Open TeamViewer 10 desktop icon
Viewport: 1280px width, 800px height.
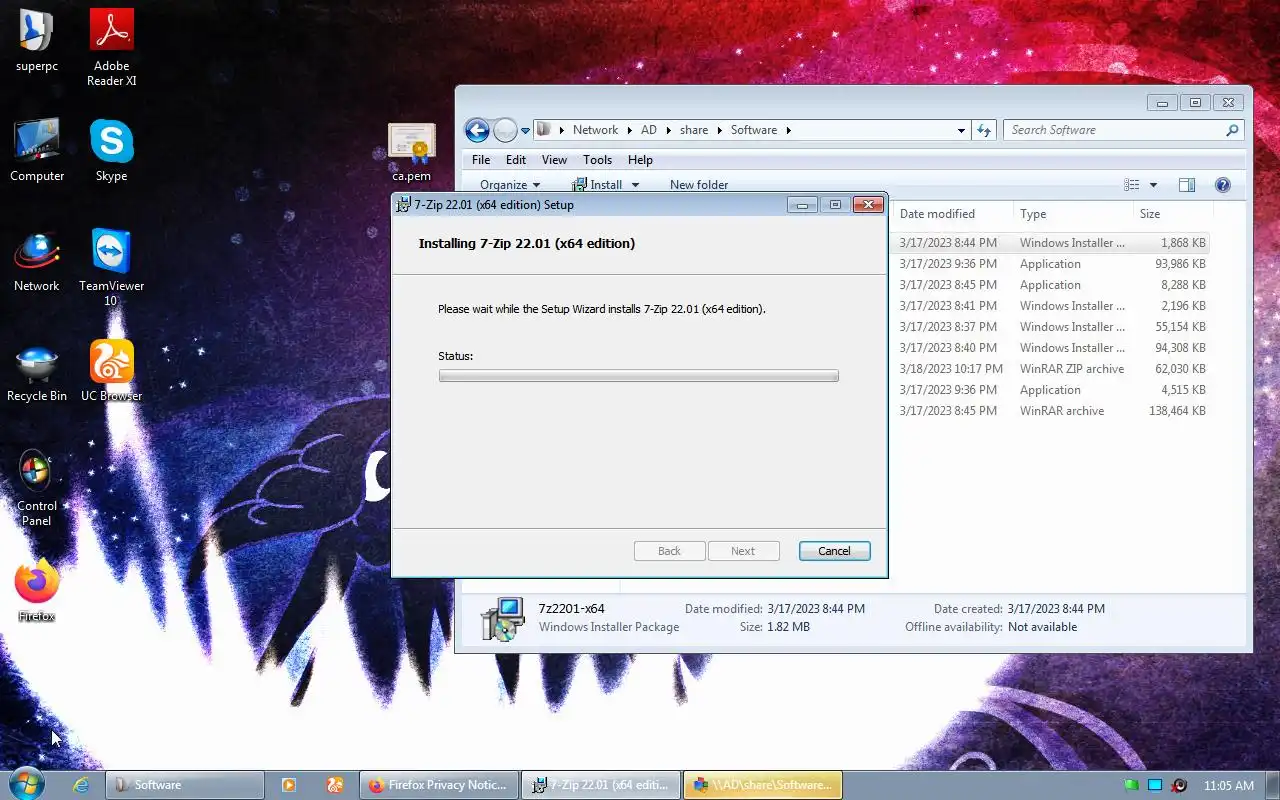click(x=112, y=266)
